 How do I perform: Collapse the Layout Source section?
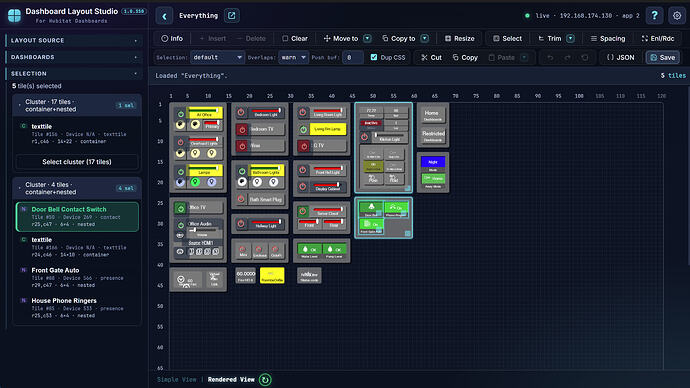(x=74, y=40)
